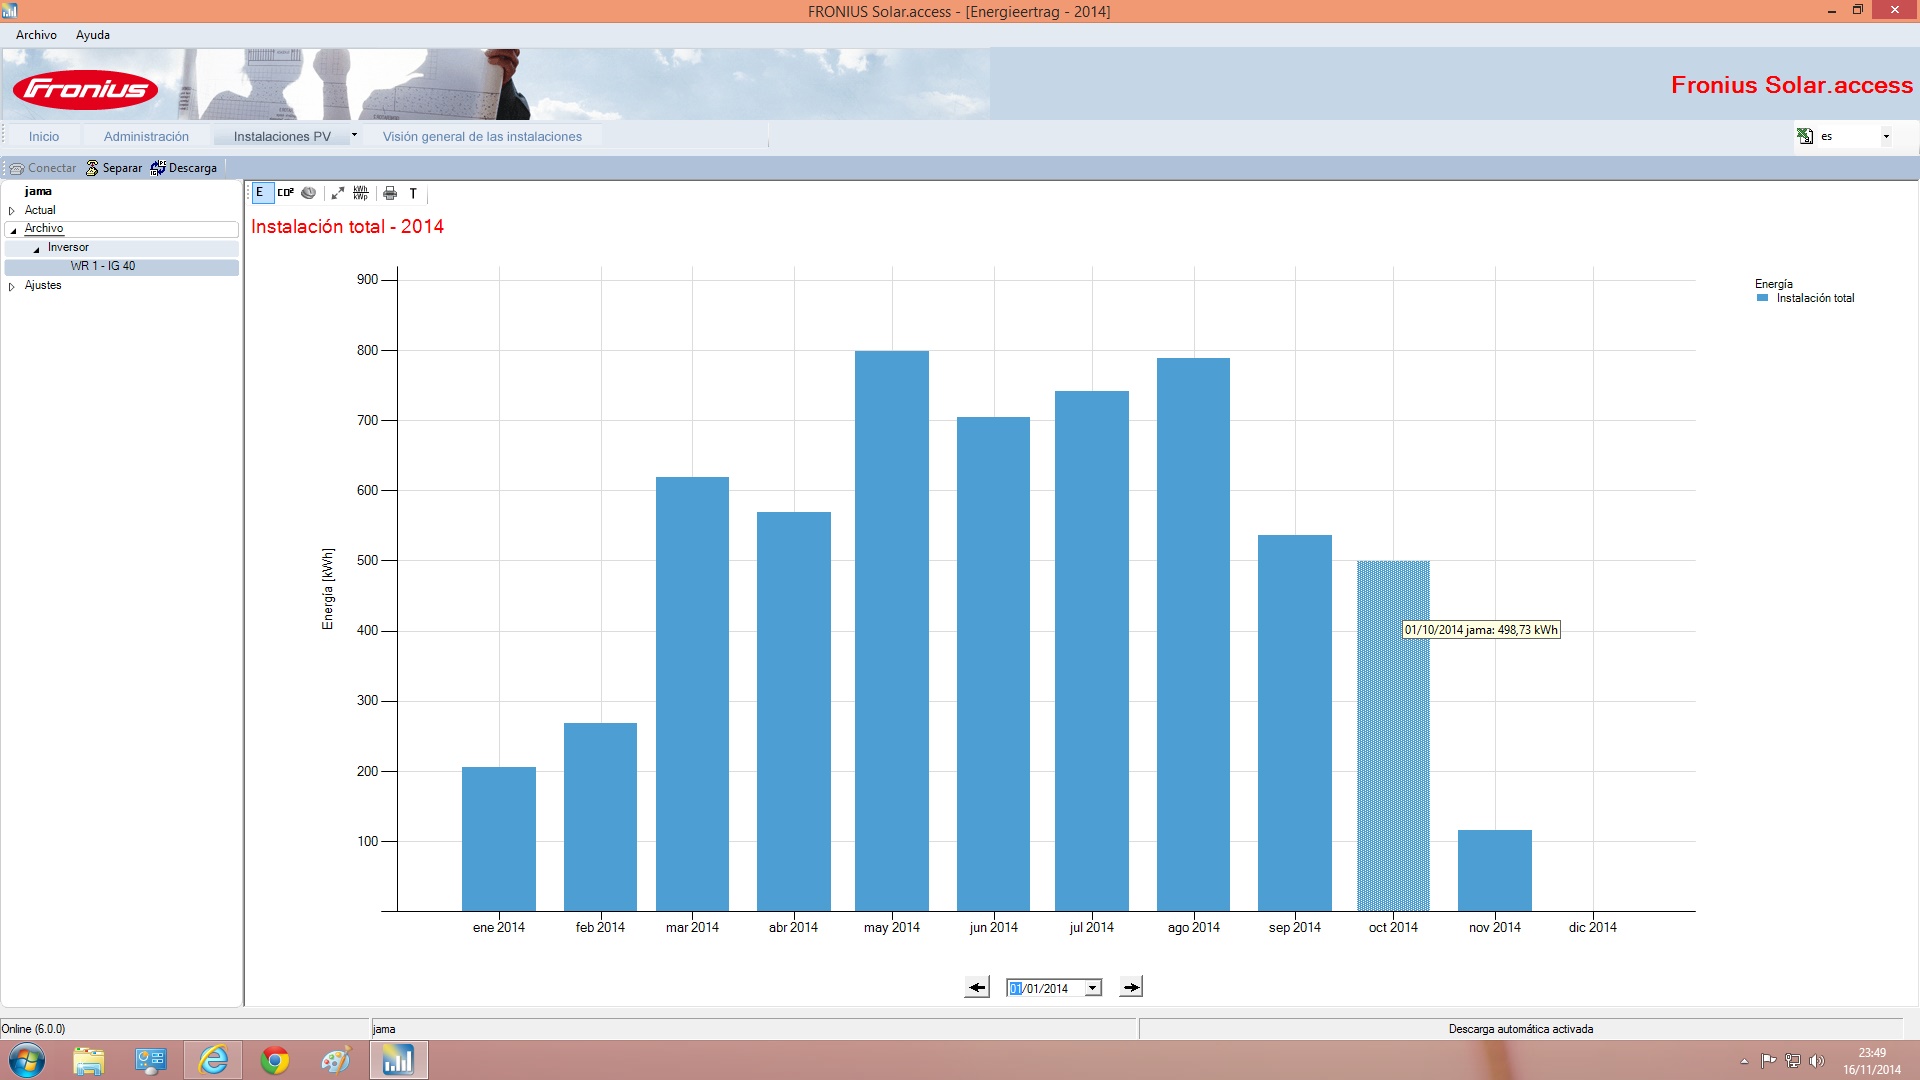Click the 'Instalación total' legend text
1920x1080 pixels.
(1815, 298)
